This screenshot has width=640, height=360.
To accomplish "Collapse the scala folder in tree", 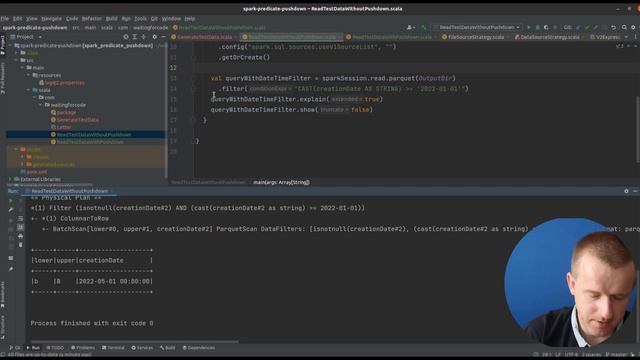I will (x=28, y=90).
